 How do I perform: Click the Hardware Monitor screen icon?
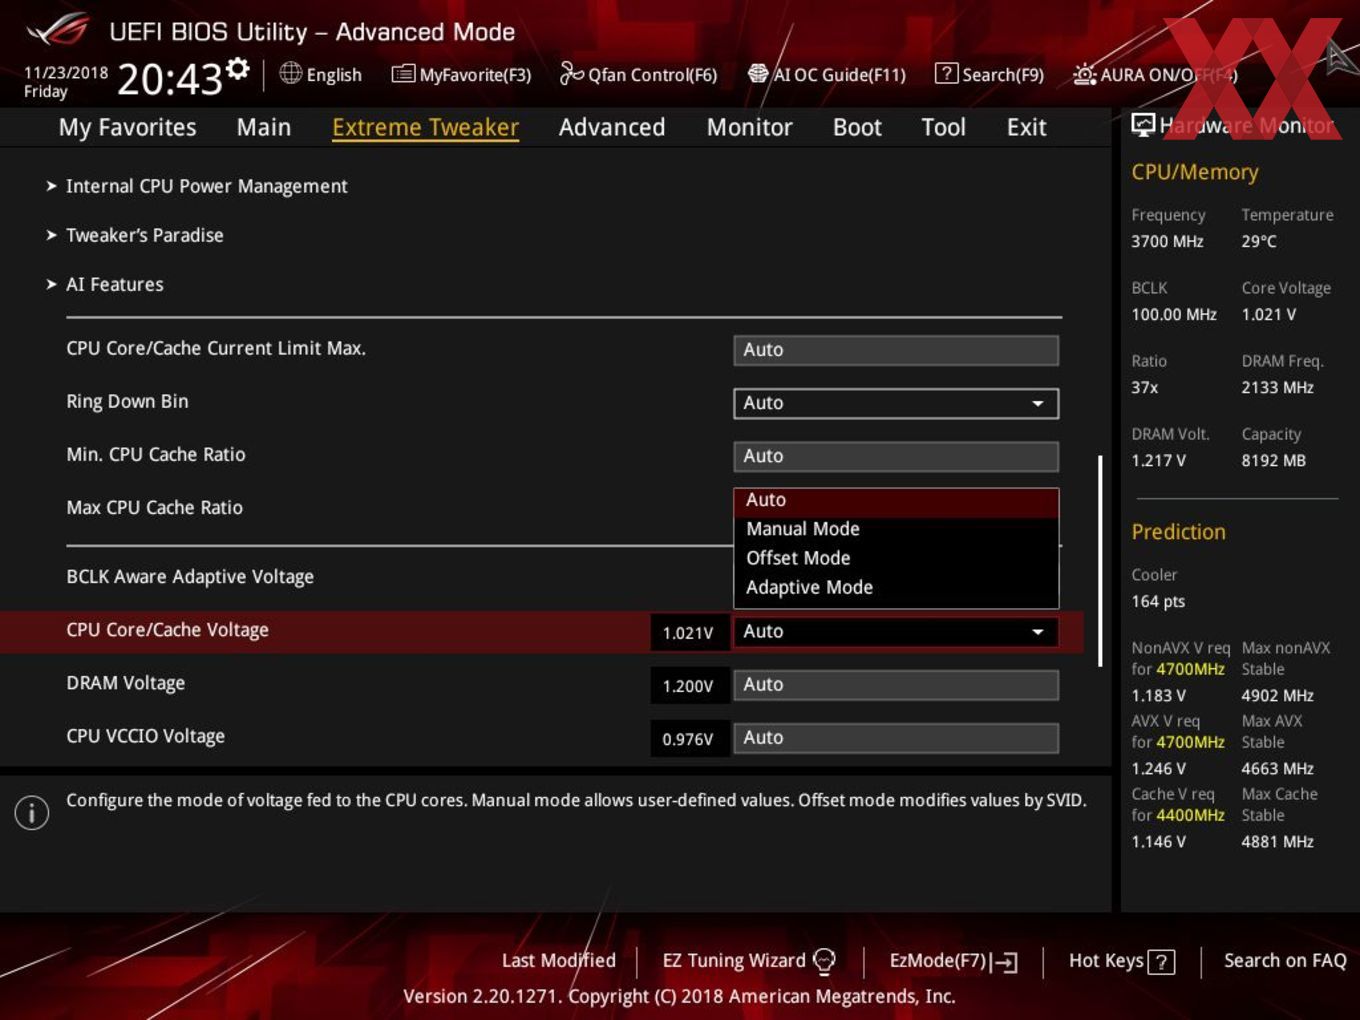tap(1143, 125)
